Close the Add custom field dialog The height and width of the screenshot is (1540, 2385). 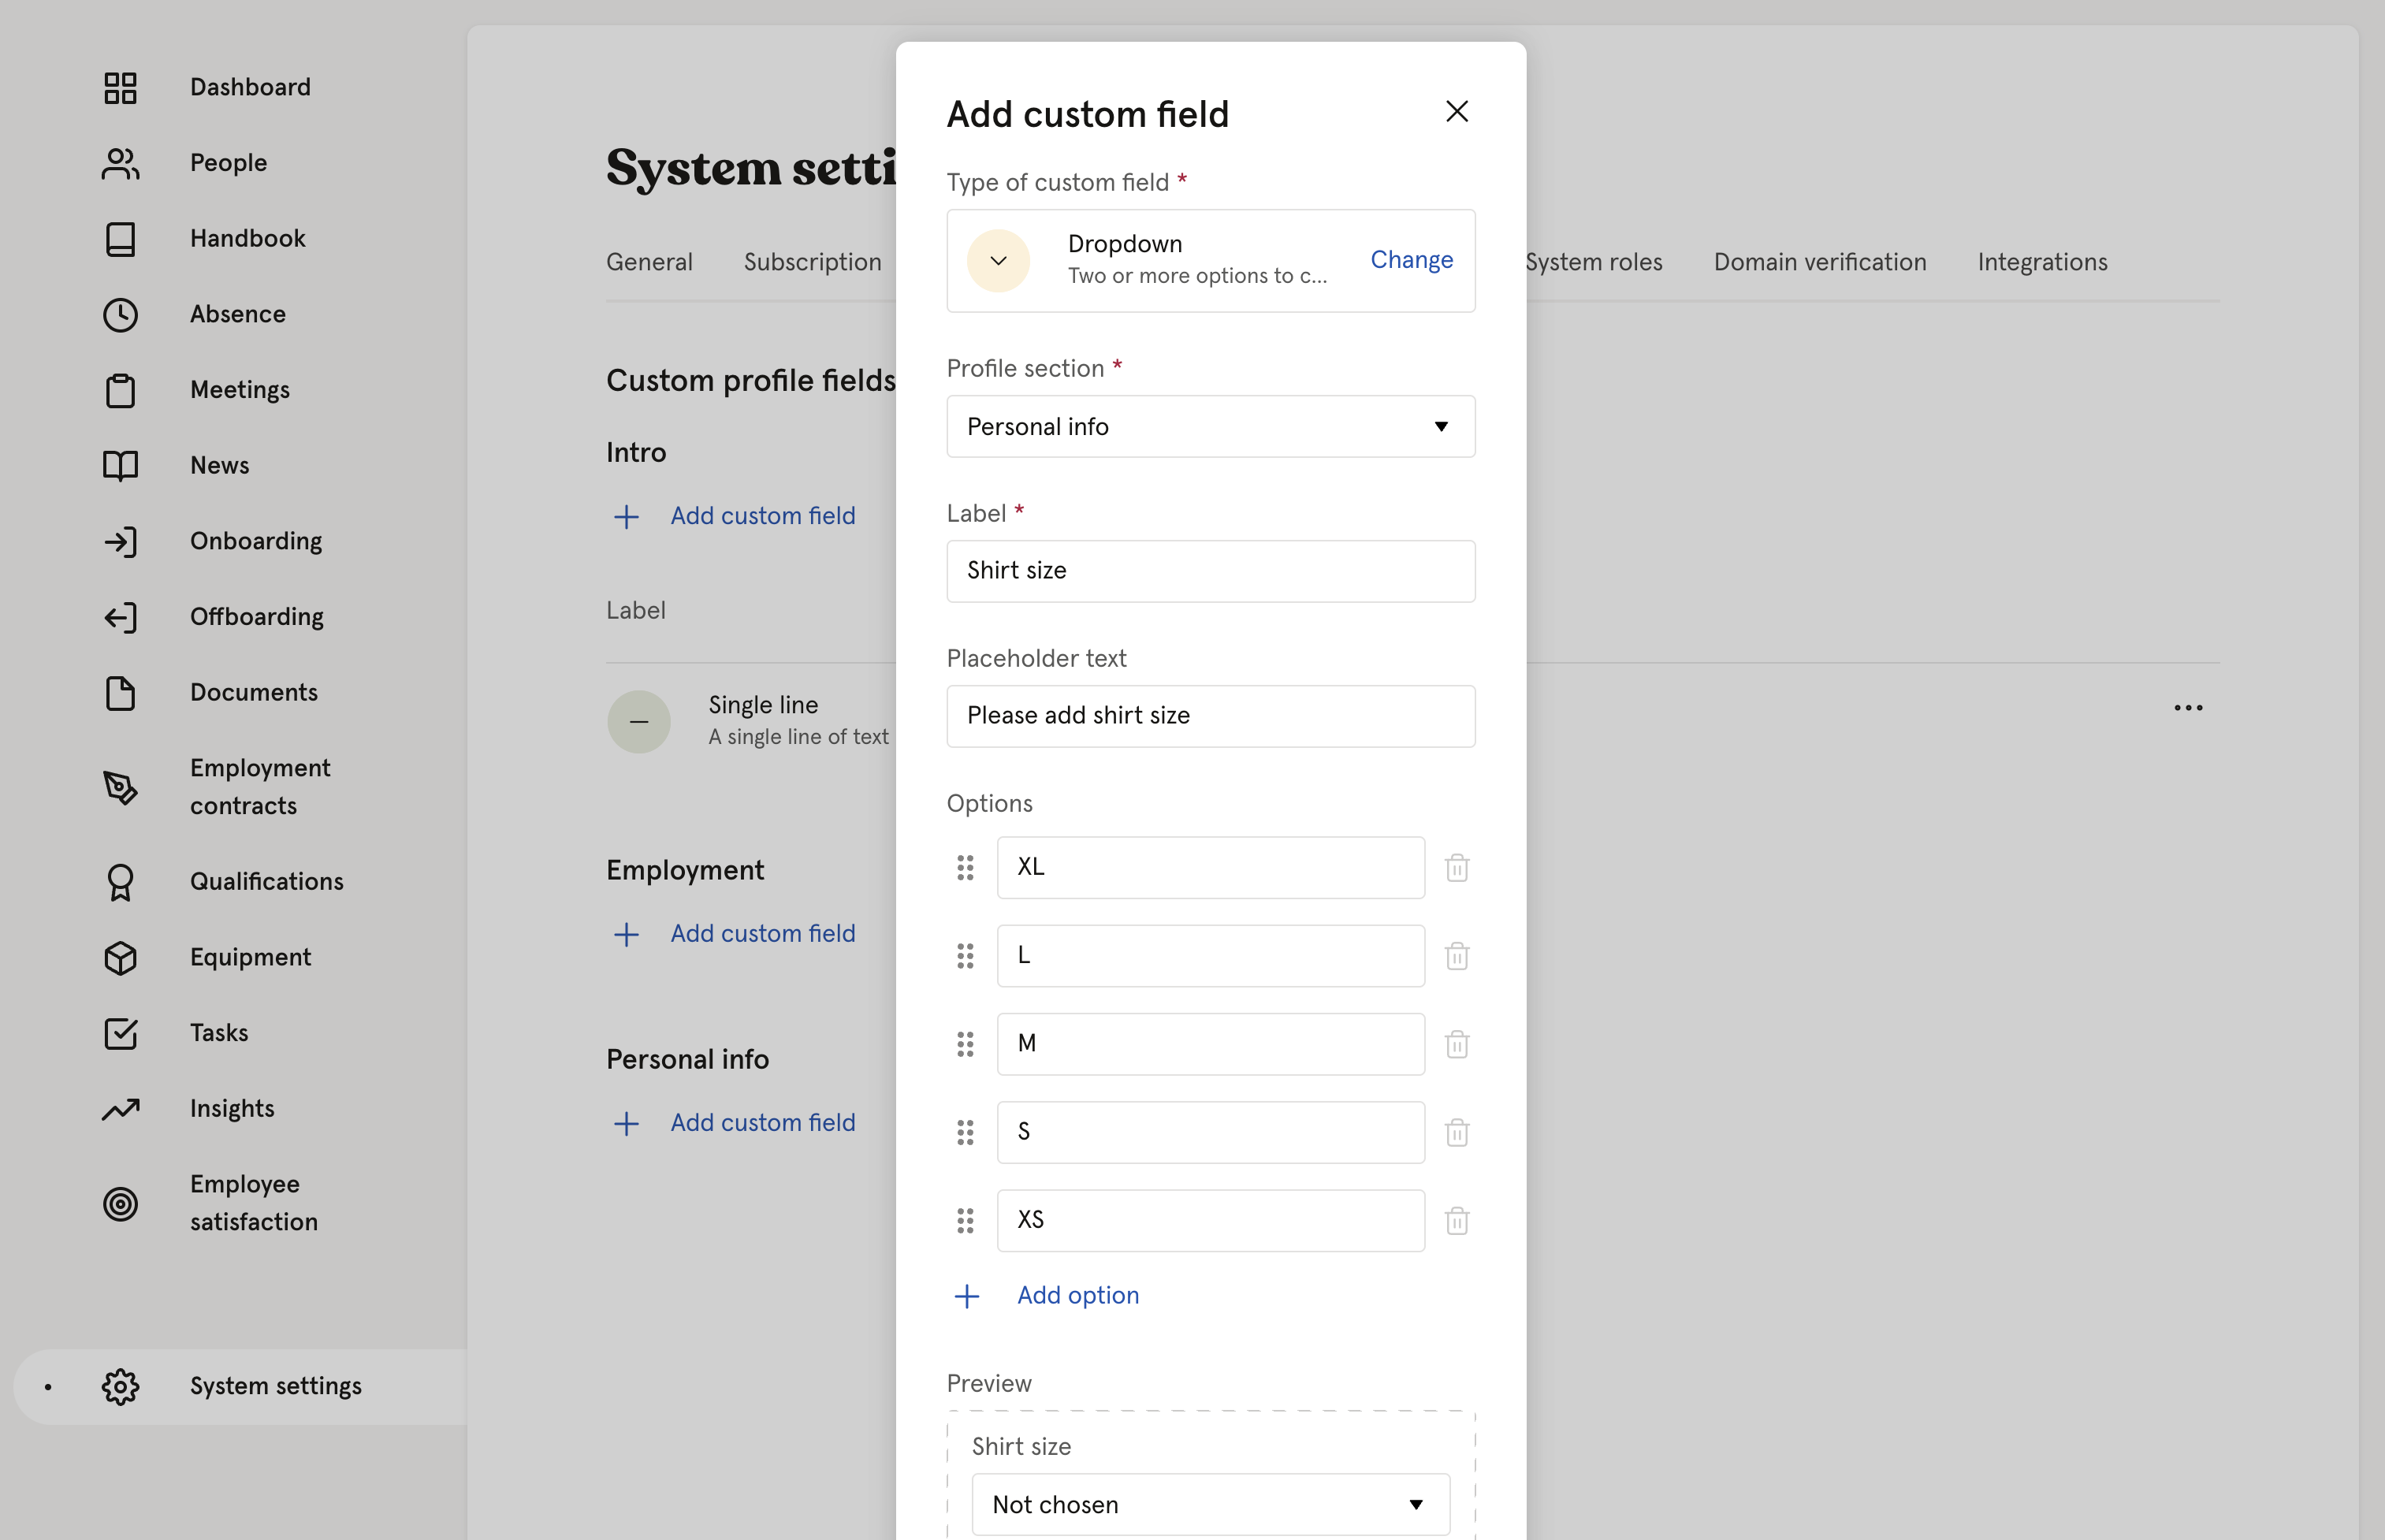coord(1457,111)
